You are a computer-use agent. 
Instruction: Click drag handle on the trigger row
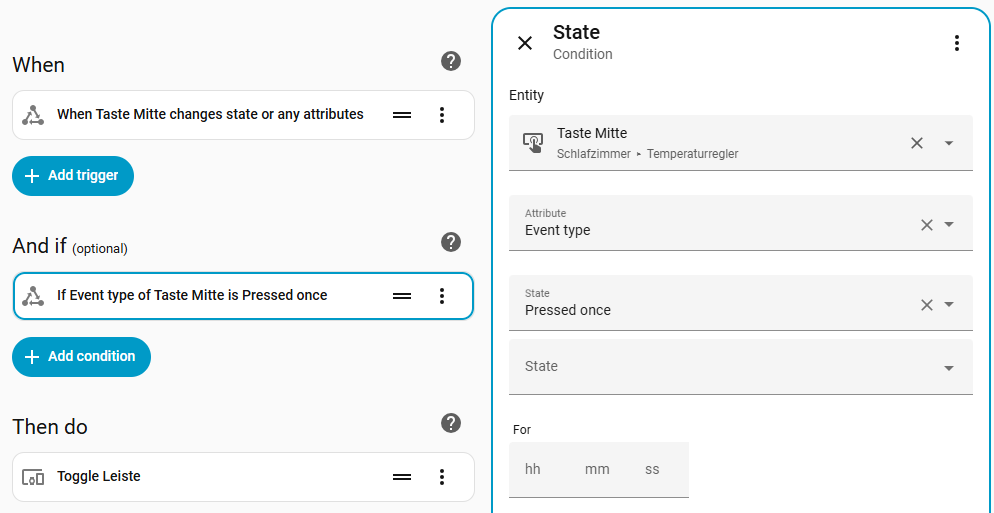coord(402,115)
